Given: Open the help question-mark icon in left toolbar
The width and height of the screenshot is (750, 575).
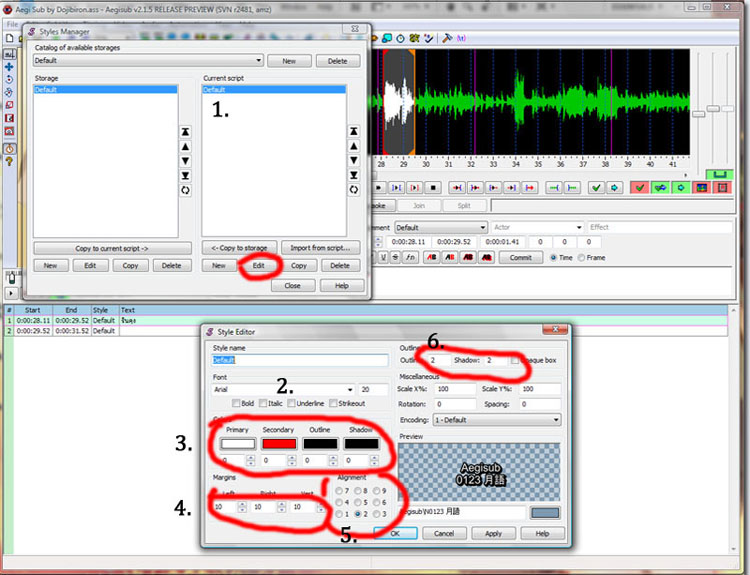Looking at the screenshot, I should tap(9, 162).
